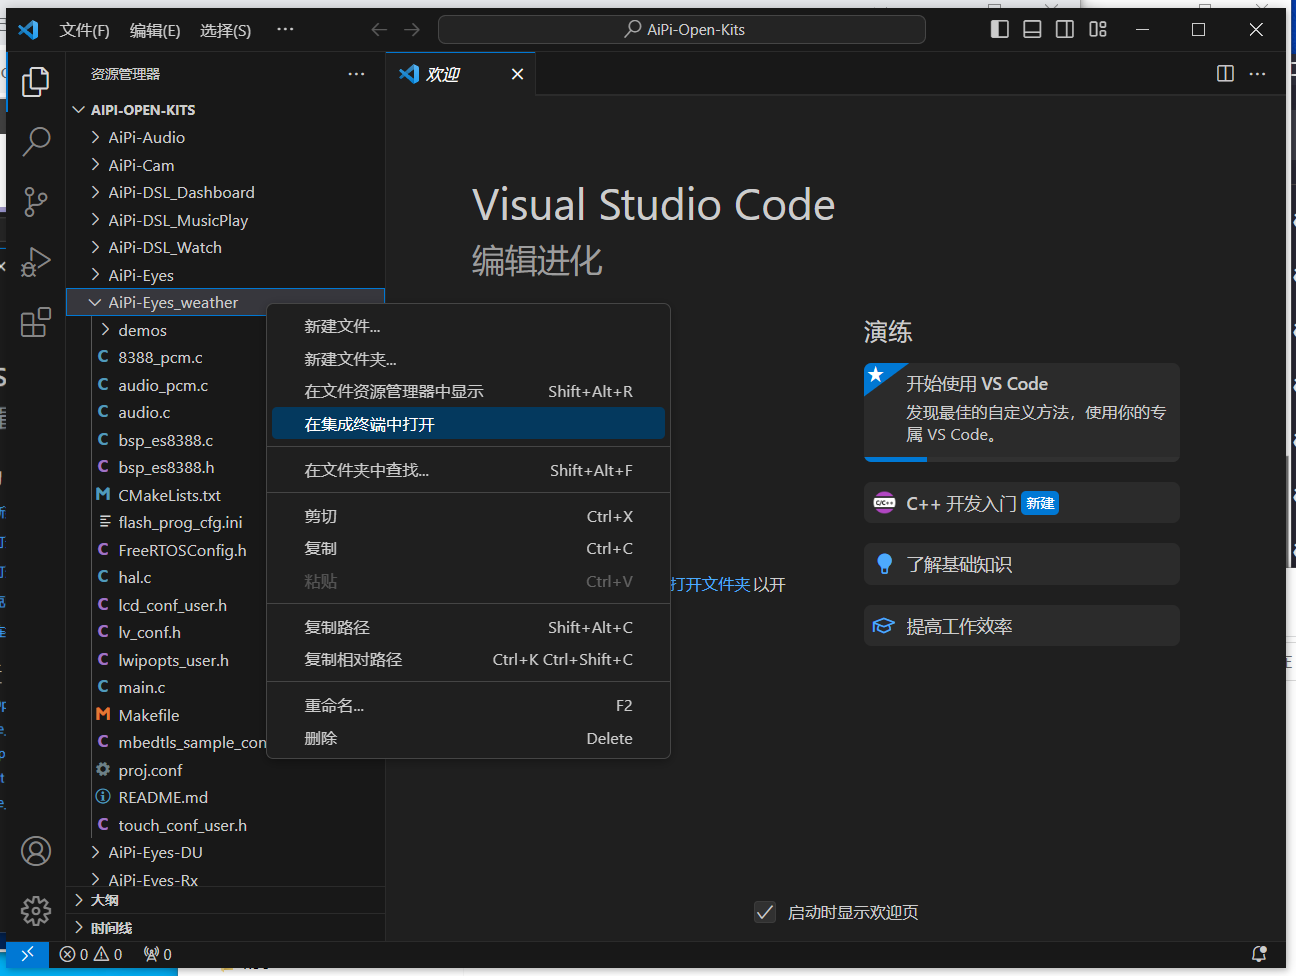The image size is (1296, 976).
Task: Open the Manage gear icon
Action: click(x=36, y=910)
